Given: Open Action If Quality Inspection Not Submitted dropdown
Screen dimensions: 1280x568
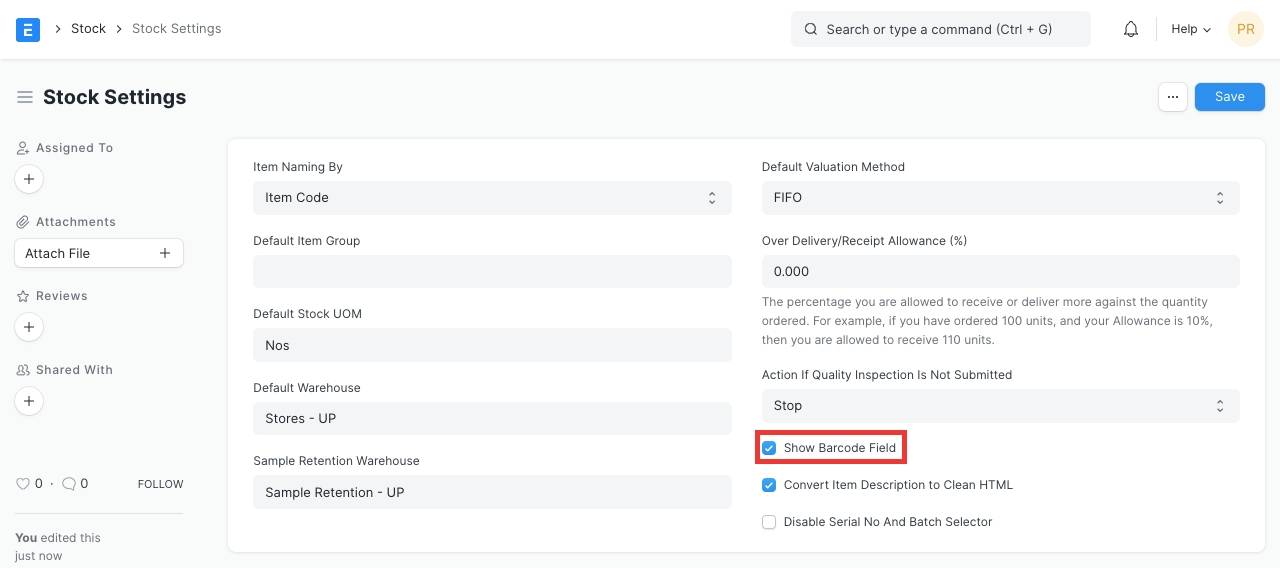Looking at the screenshot, I should click(1000, 406).
